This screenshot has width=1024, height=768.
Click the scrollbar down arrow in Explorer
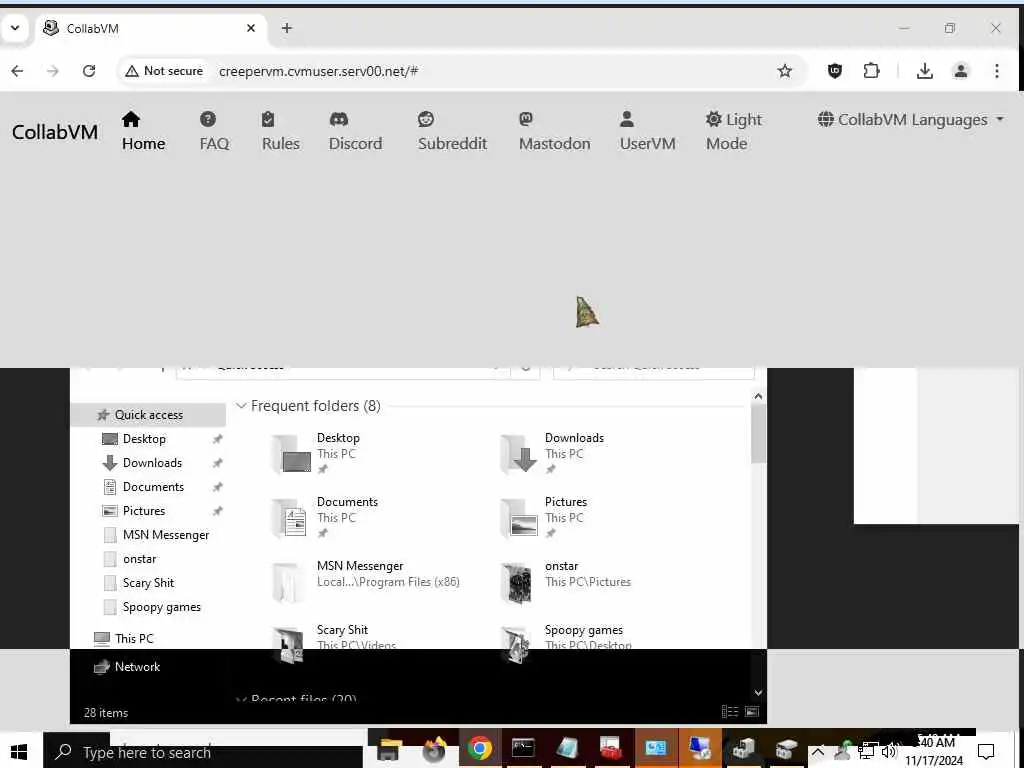click(x=758, y=693)
